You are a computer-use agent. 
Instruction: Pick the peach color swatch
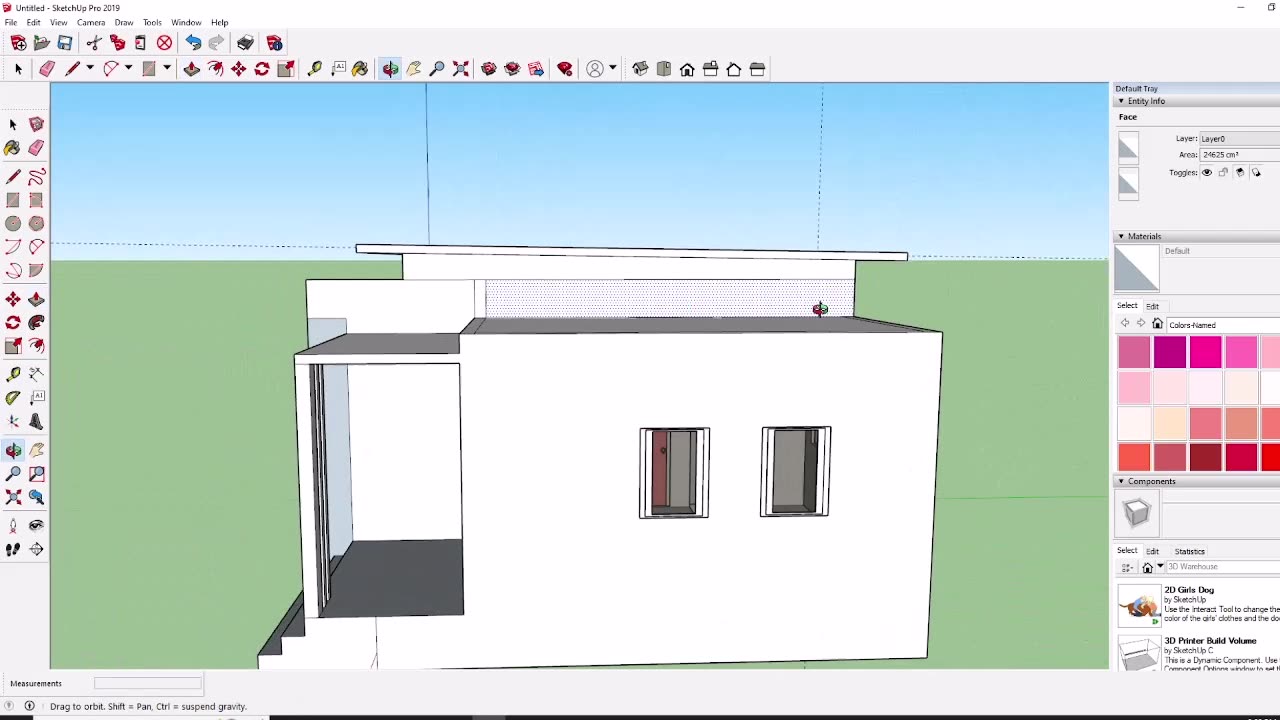(1170, 423)
